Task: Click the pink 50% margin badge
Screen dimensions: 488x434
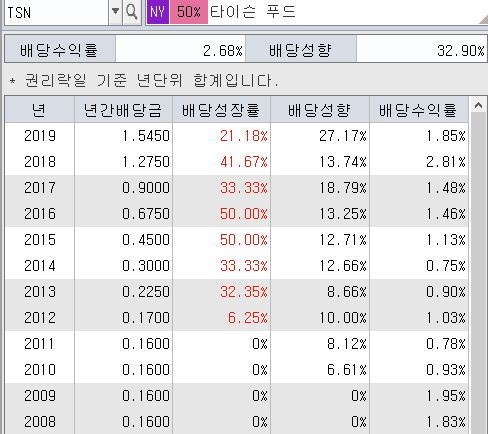Action: click(x=189, y=12)
